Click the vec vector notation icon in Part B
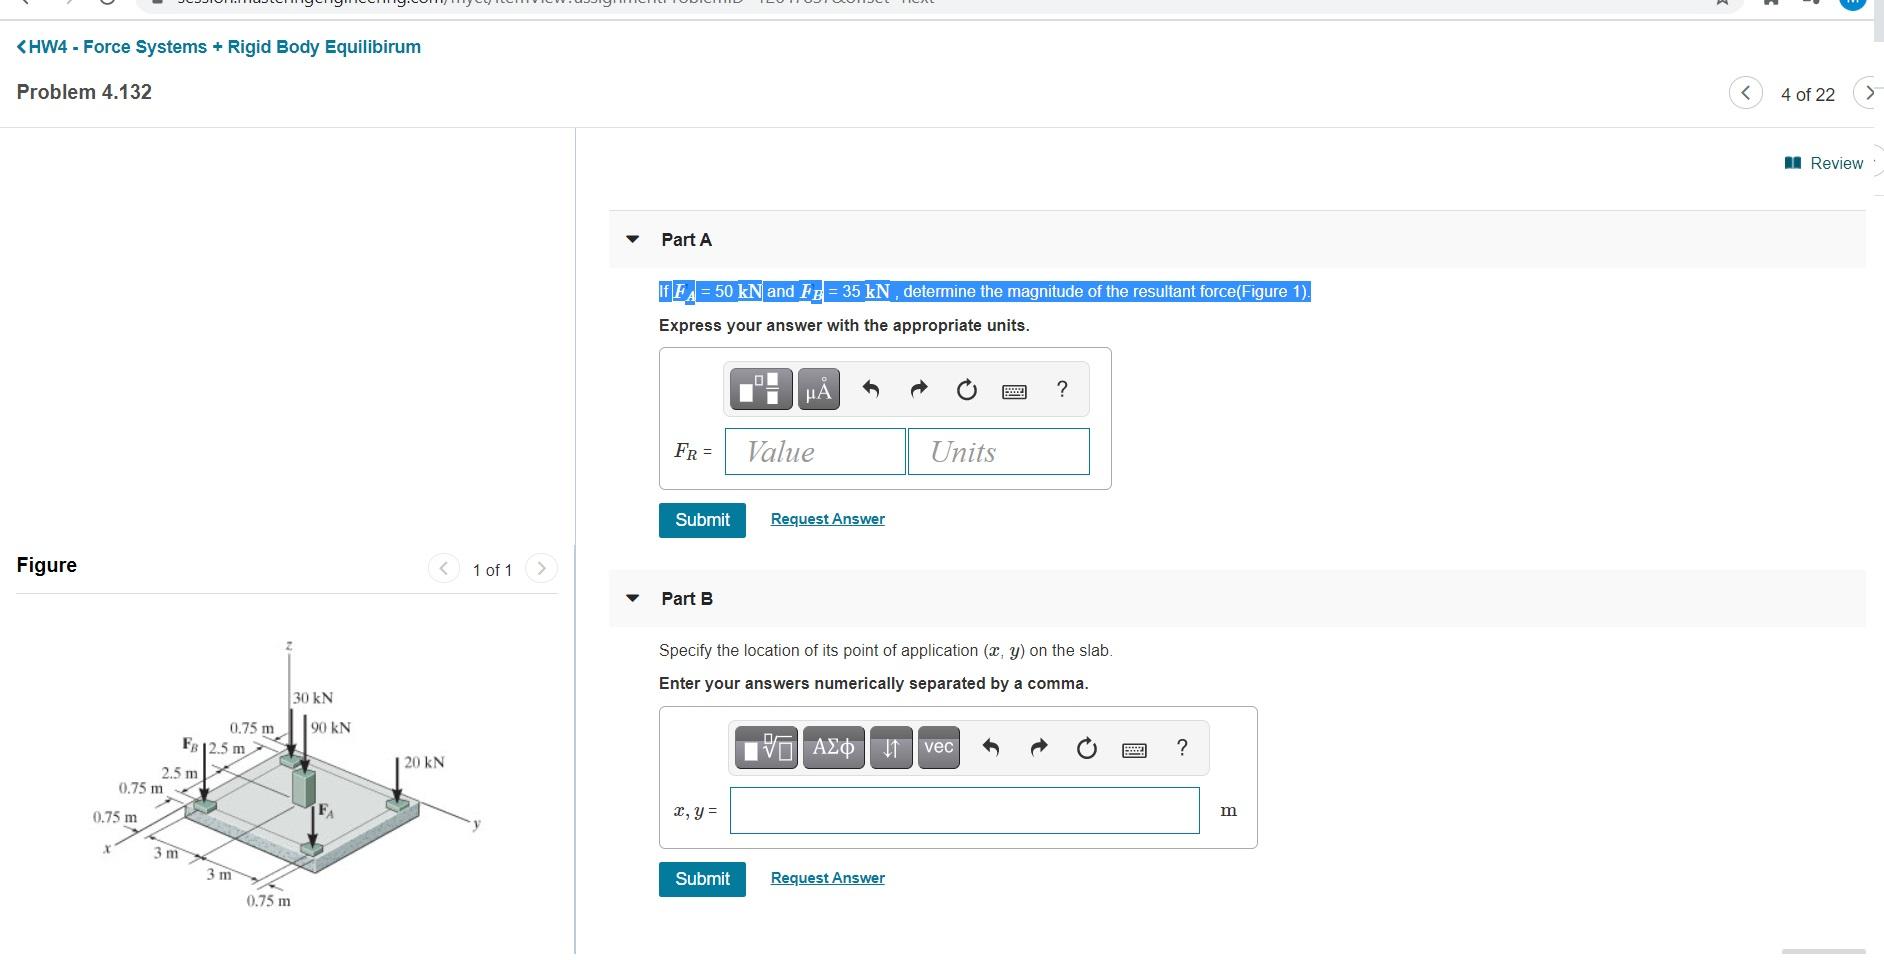1884x960 pixels. [x=936, y=747]
